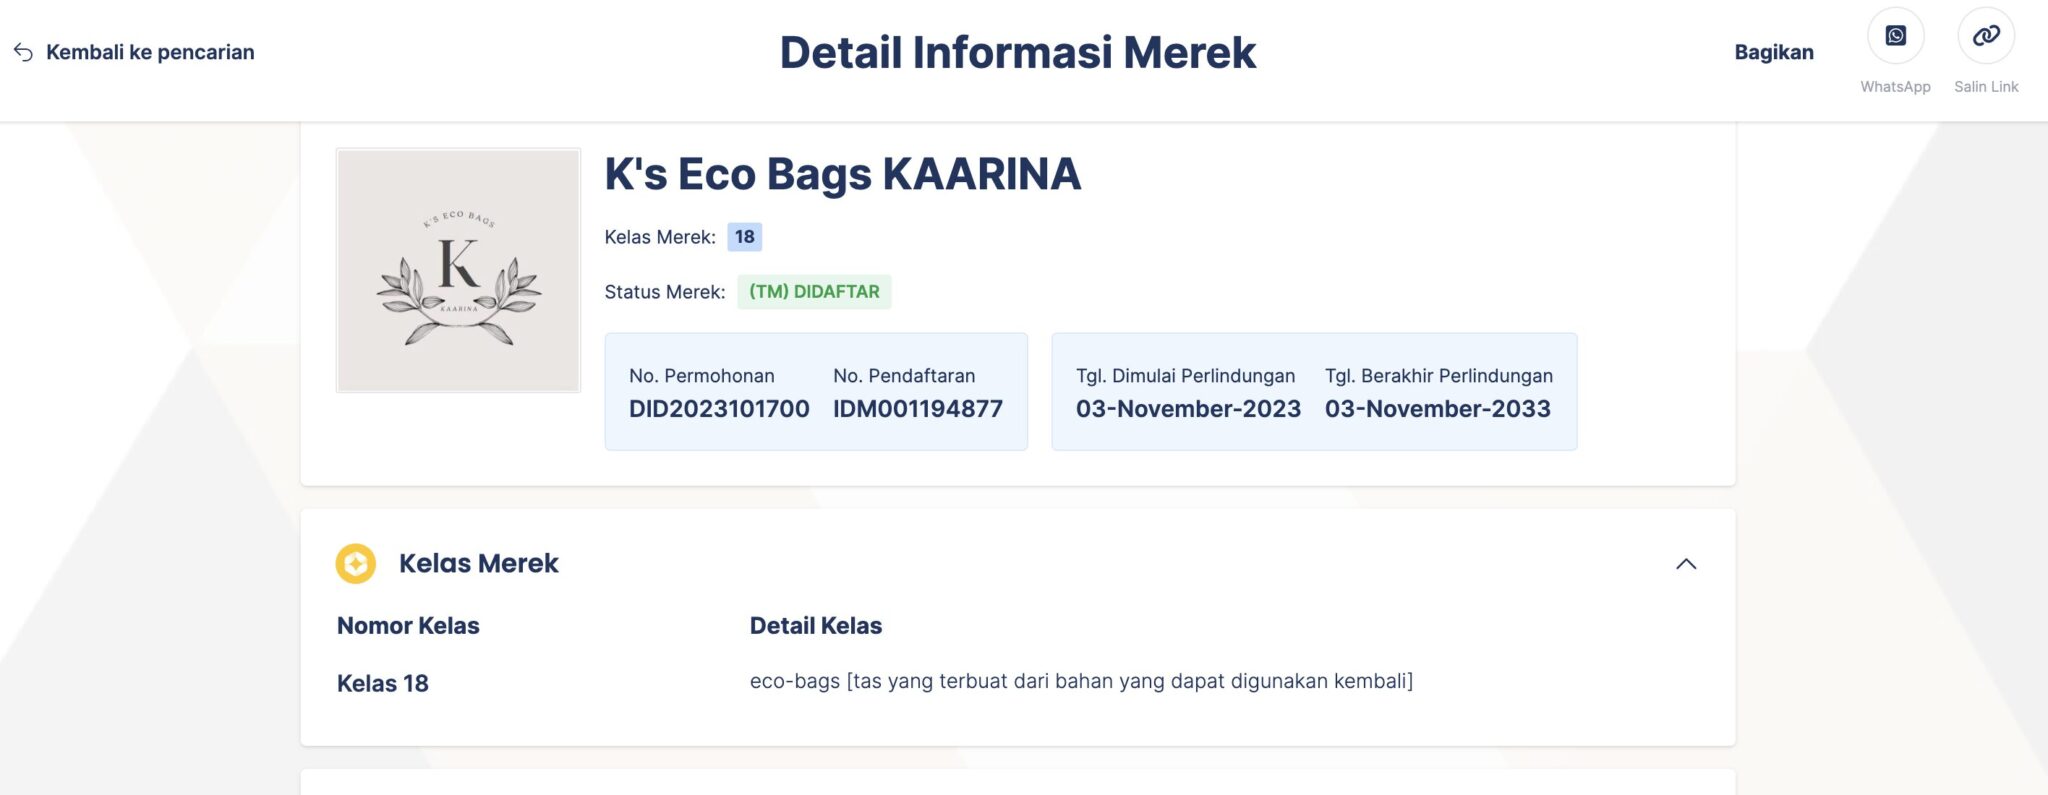Click the No. Pendaftaran IDM001194877 text
The width and height of the screenshot is (2048, 795).
tap(918, 408)
